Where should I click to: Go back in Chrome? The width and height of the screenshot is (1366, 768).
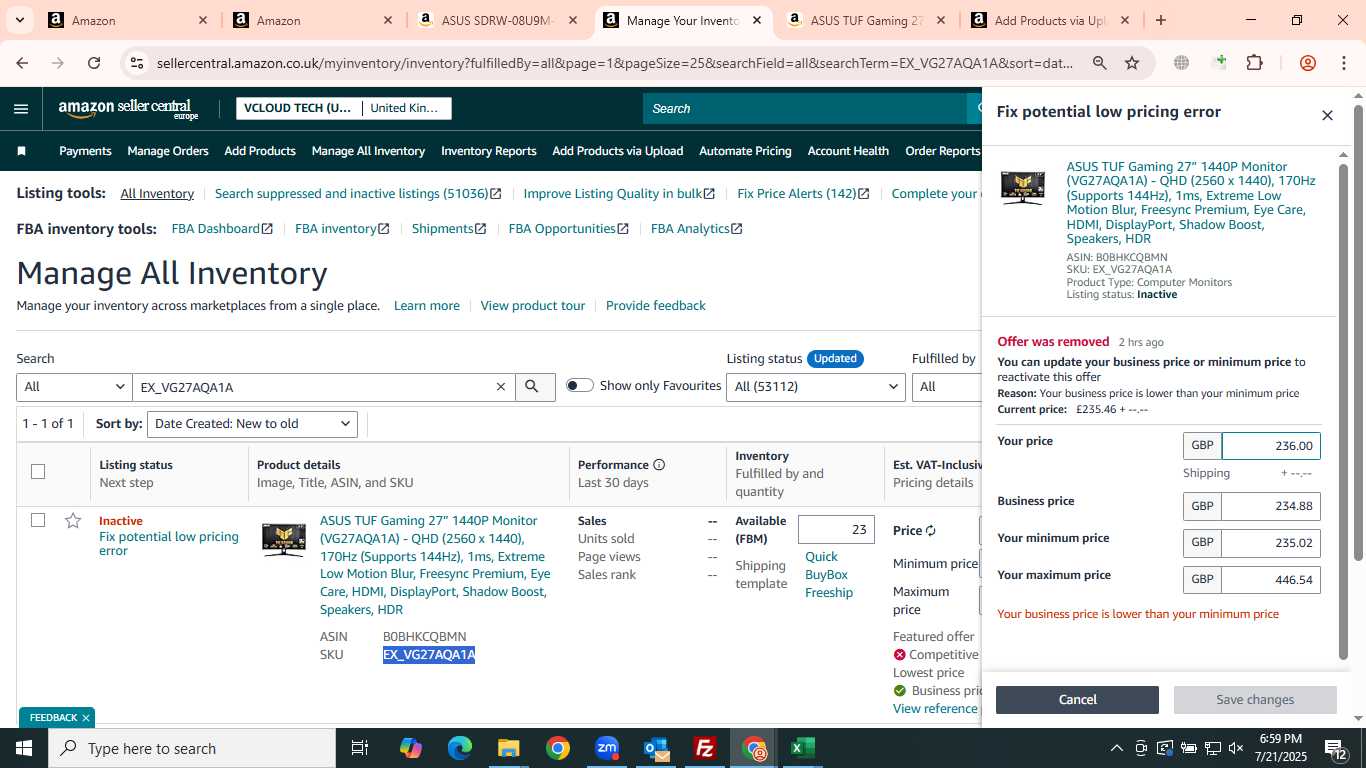tap(22, 63)
